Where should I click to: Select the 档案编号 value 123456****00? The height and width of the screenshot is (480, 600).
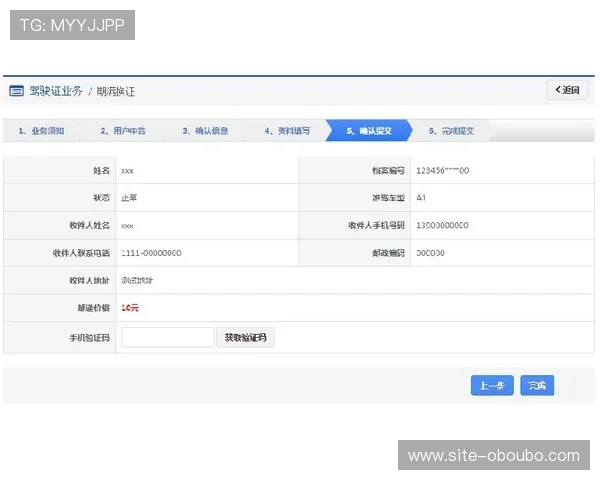coord(443,171)
